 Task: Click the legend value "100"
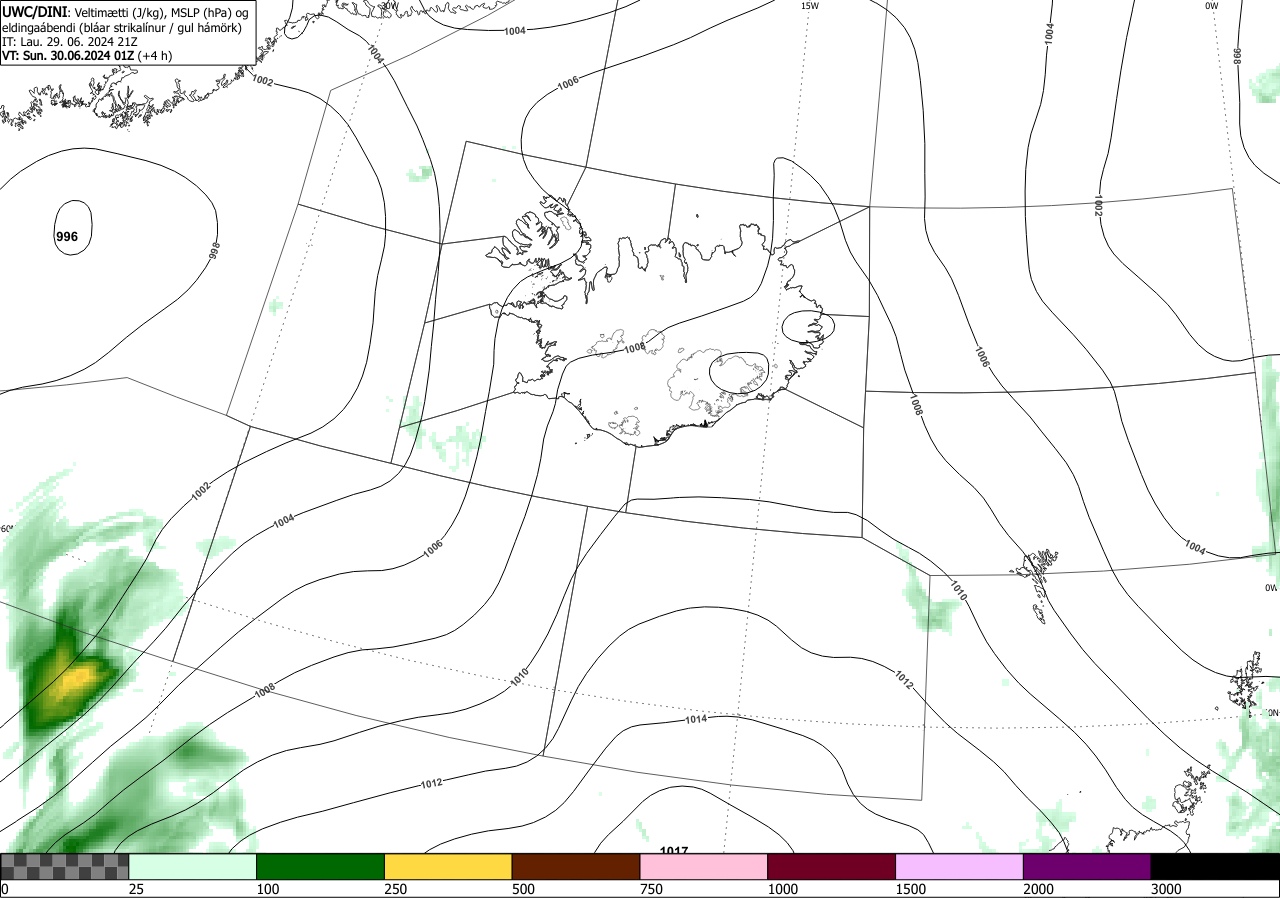(x=267, y=889)
